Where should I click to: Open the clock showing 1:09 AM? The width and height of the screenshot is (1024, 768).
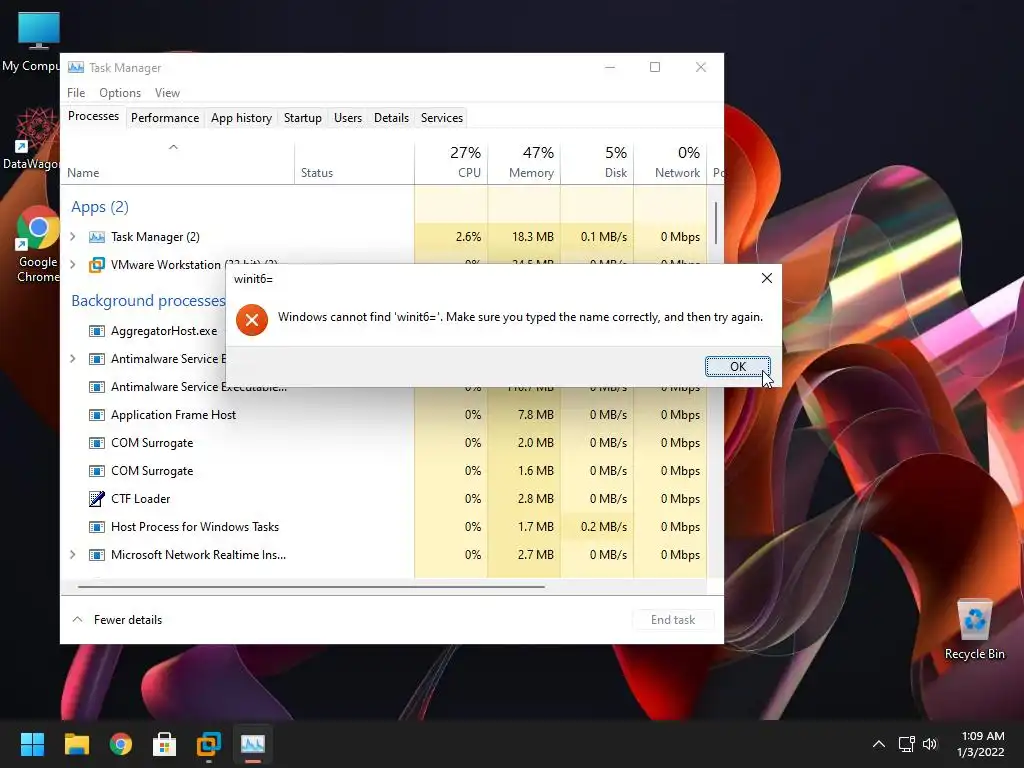pyautogui.click(x=981, y=744)
